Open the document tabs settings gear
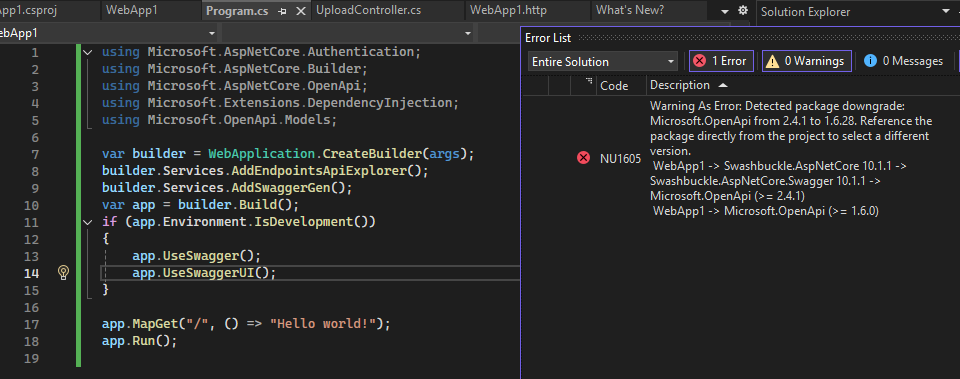 (743, 11)
